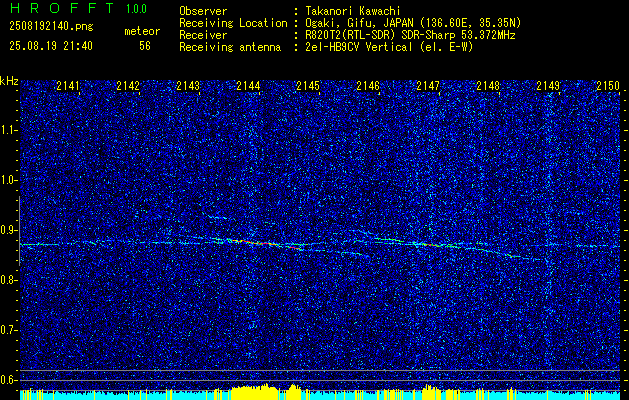Click the 2145 time marker
The height and width of the screenshot is (400, 629).
tap(308, 85)
